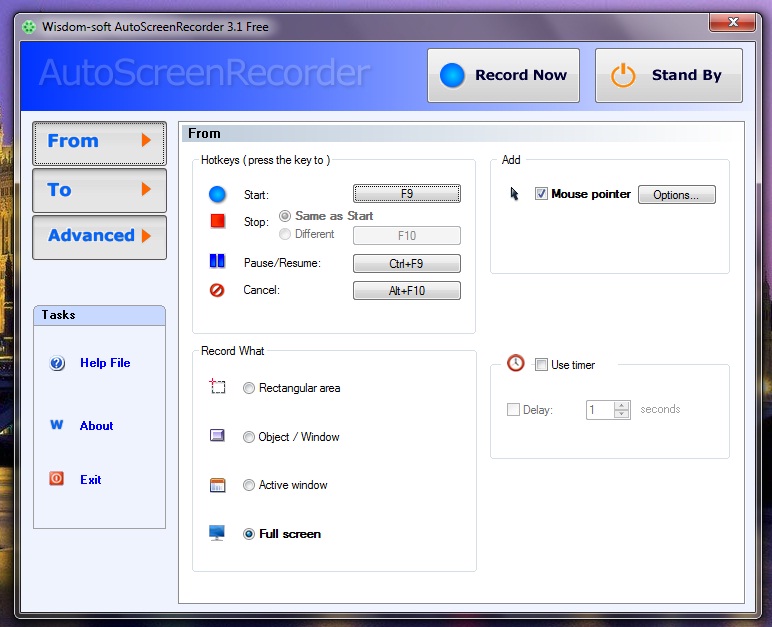Screen dimensions: 772x627
Task: Click the mouse pointer arrow icon
Action: 515,194
